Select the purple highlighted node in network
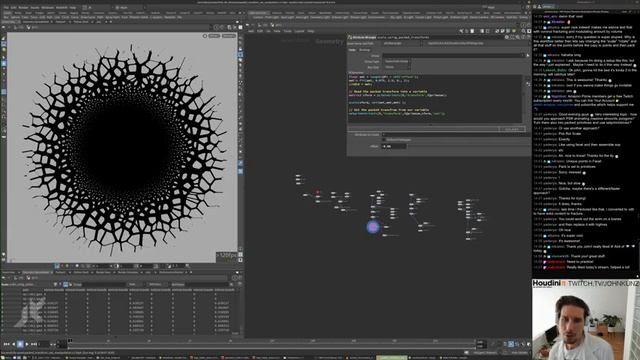Screen dimensions: 640x360 tap(373, 227)
